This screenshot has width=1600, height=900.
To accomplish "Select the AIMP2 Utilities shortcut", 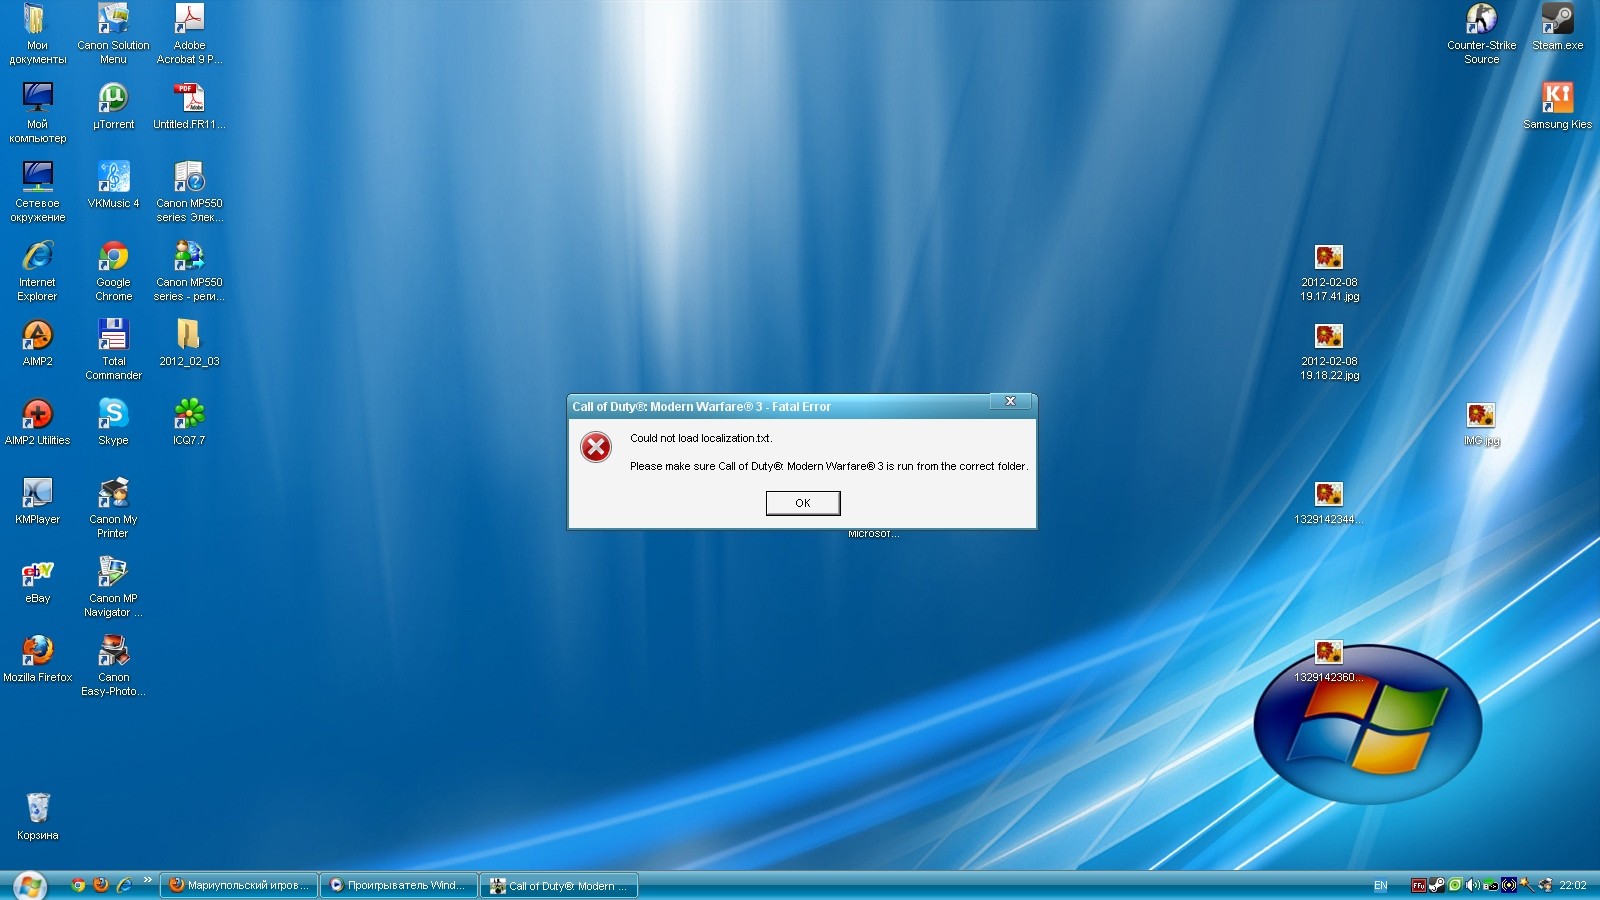I will pos(37,423).
